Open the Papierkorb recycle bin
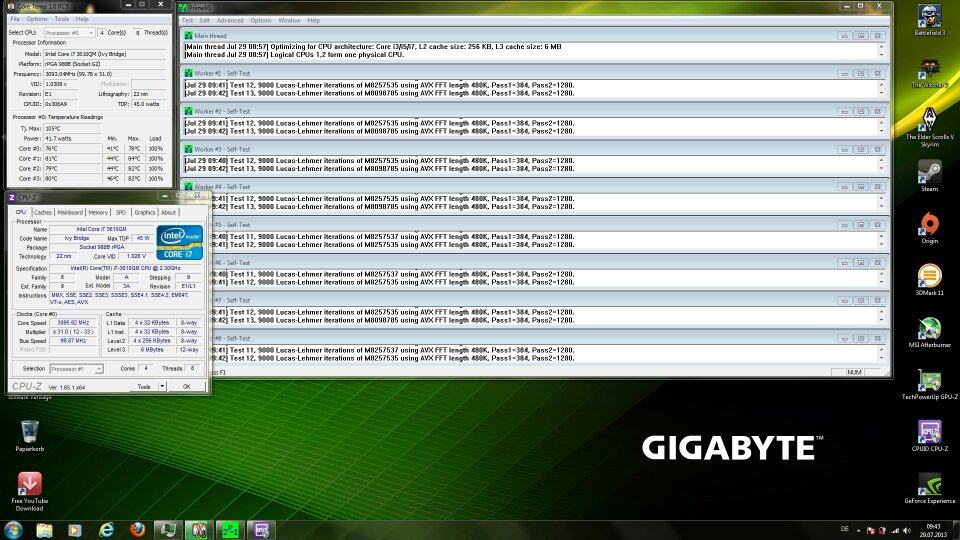 coord(29,436)
